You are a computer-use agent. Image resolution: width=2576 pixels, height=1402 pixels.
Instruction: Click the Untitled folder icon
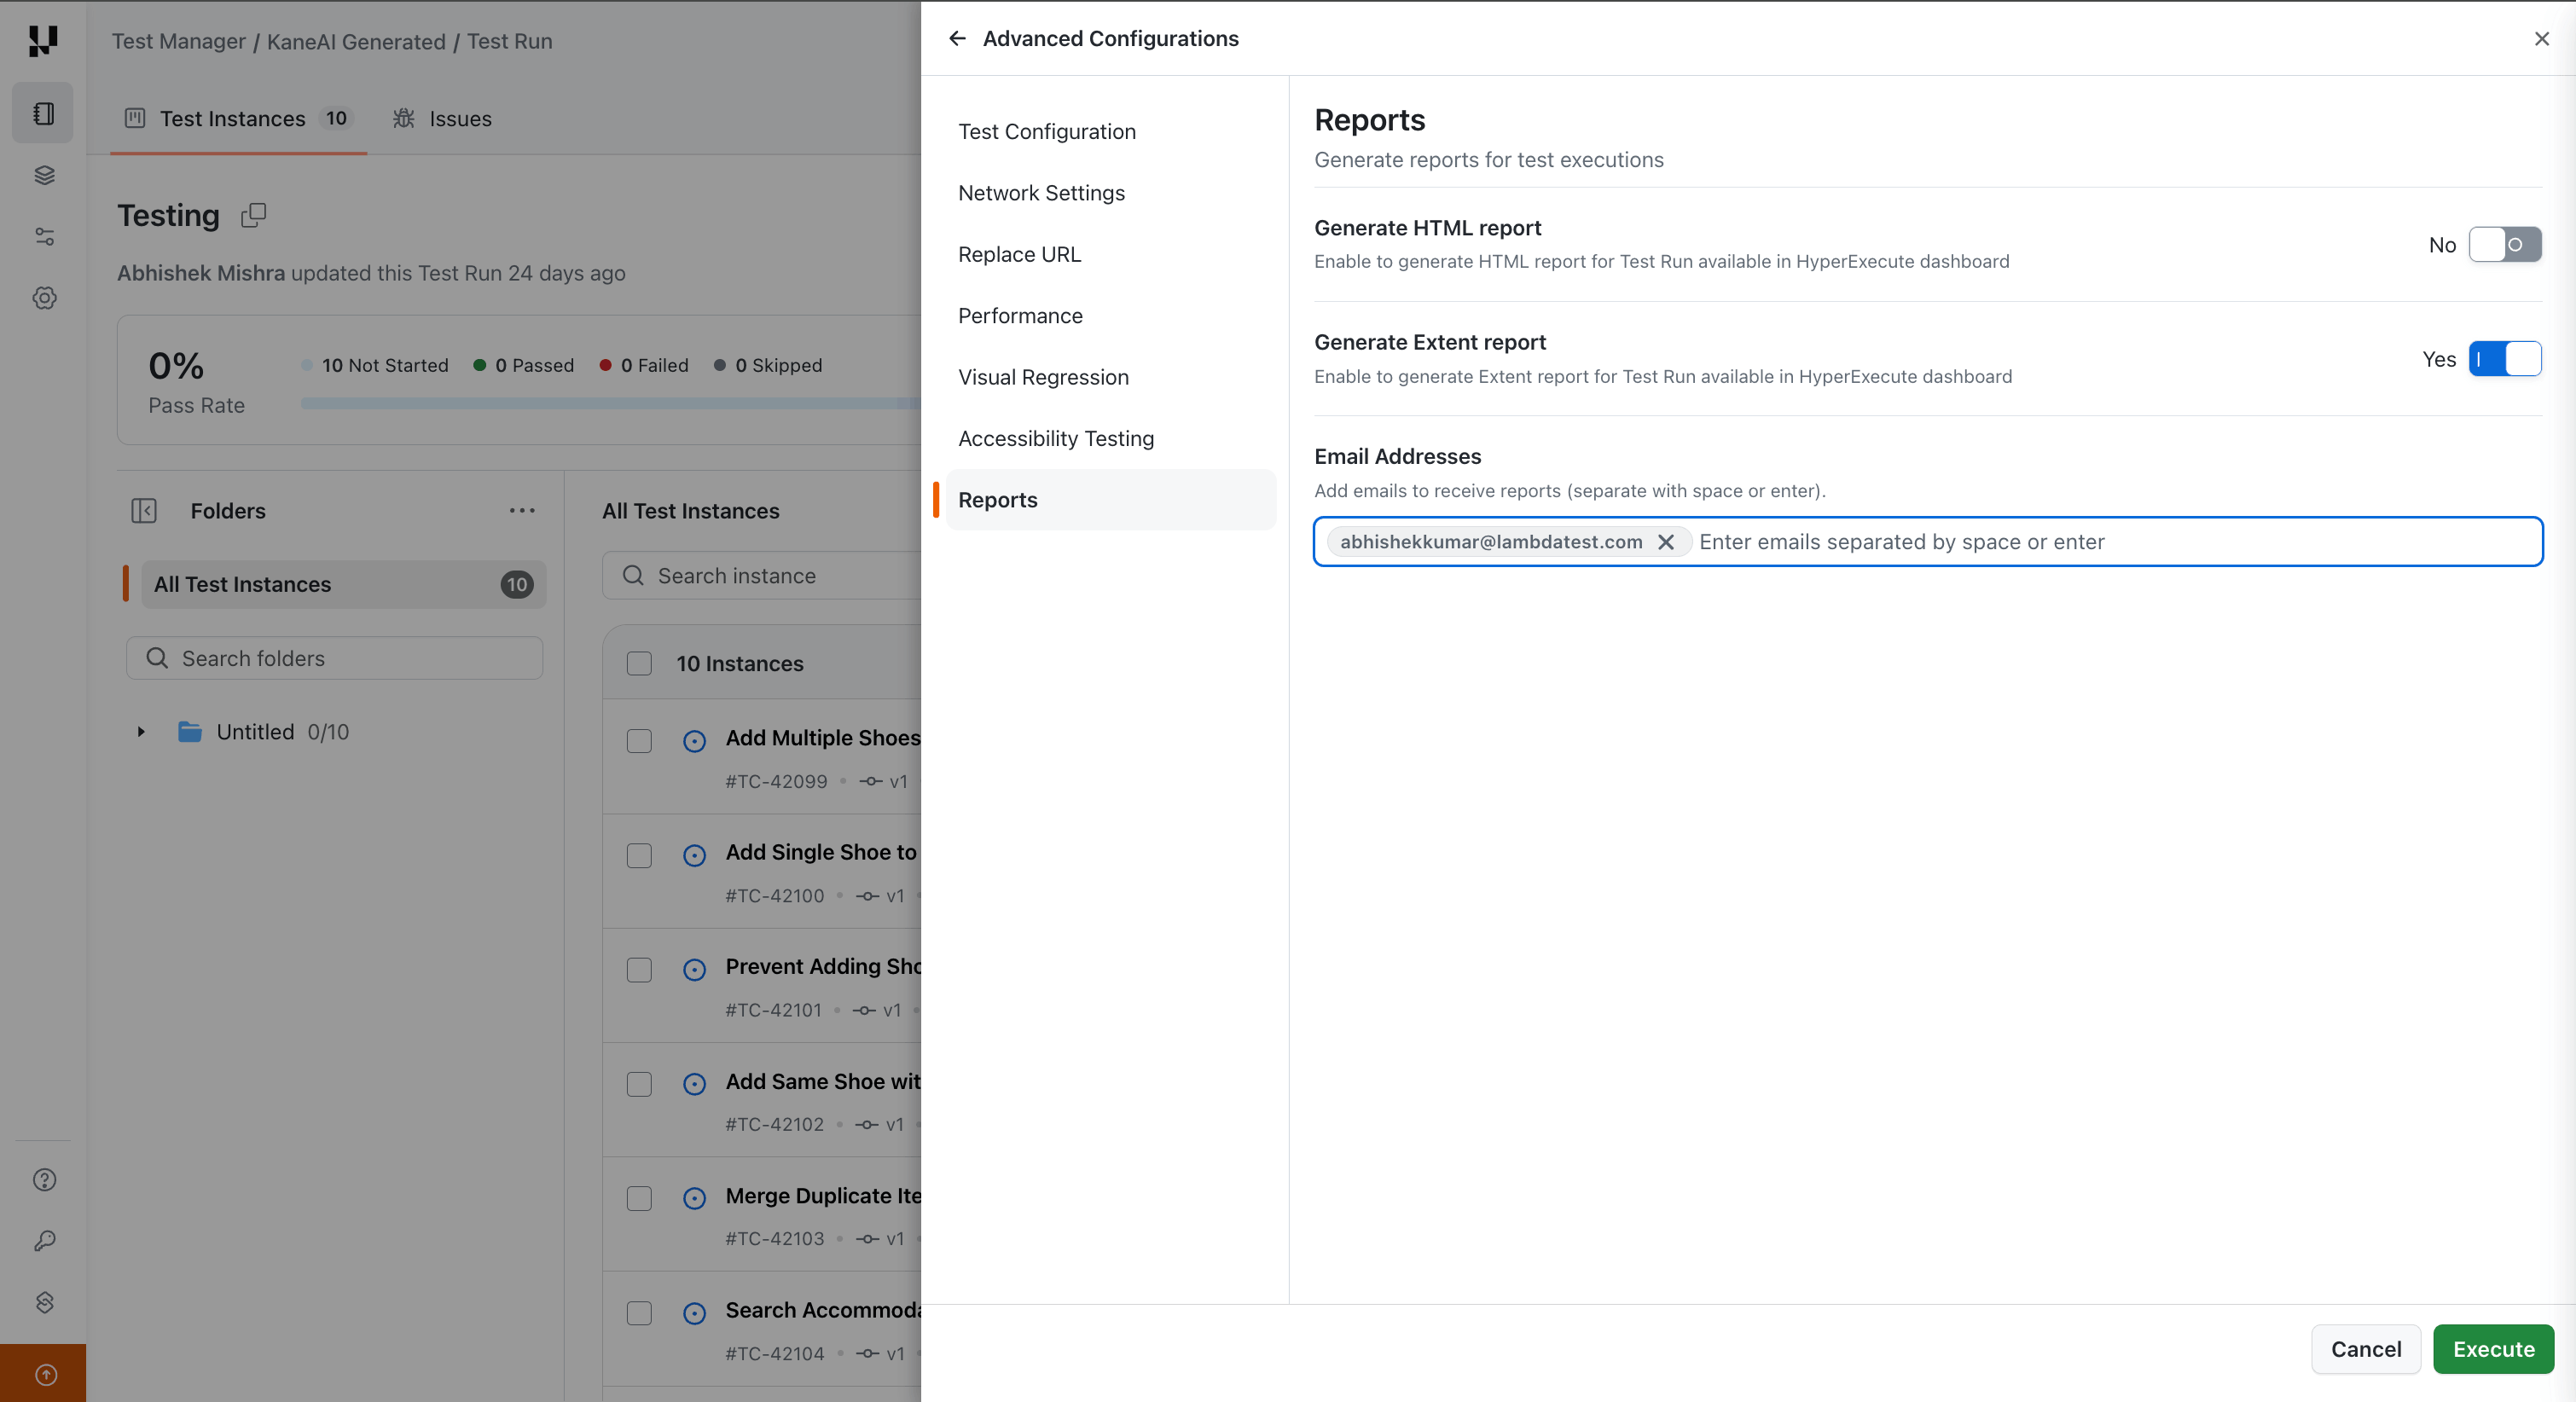[190, 732]
